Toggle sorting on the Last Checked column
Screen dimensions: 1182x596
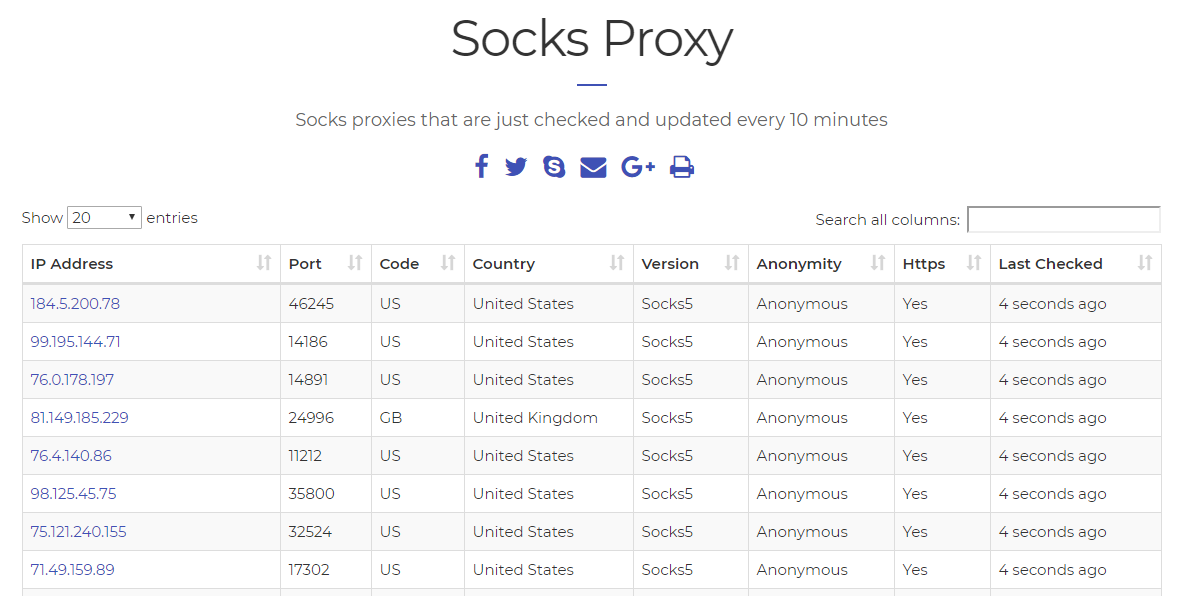(1144, 263)
